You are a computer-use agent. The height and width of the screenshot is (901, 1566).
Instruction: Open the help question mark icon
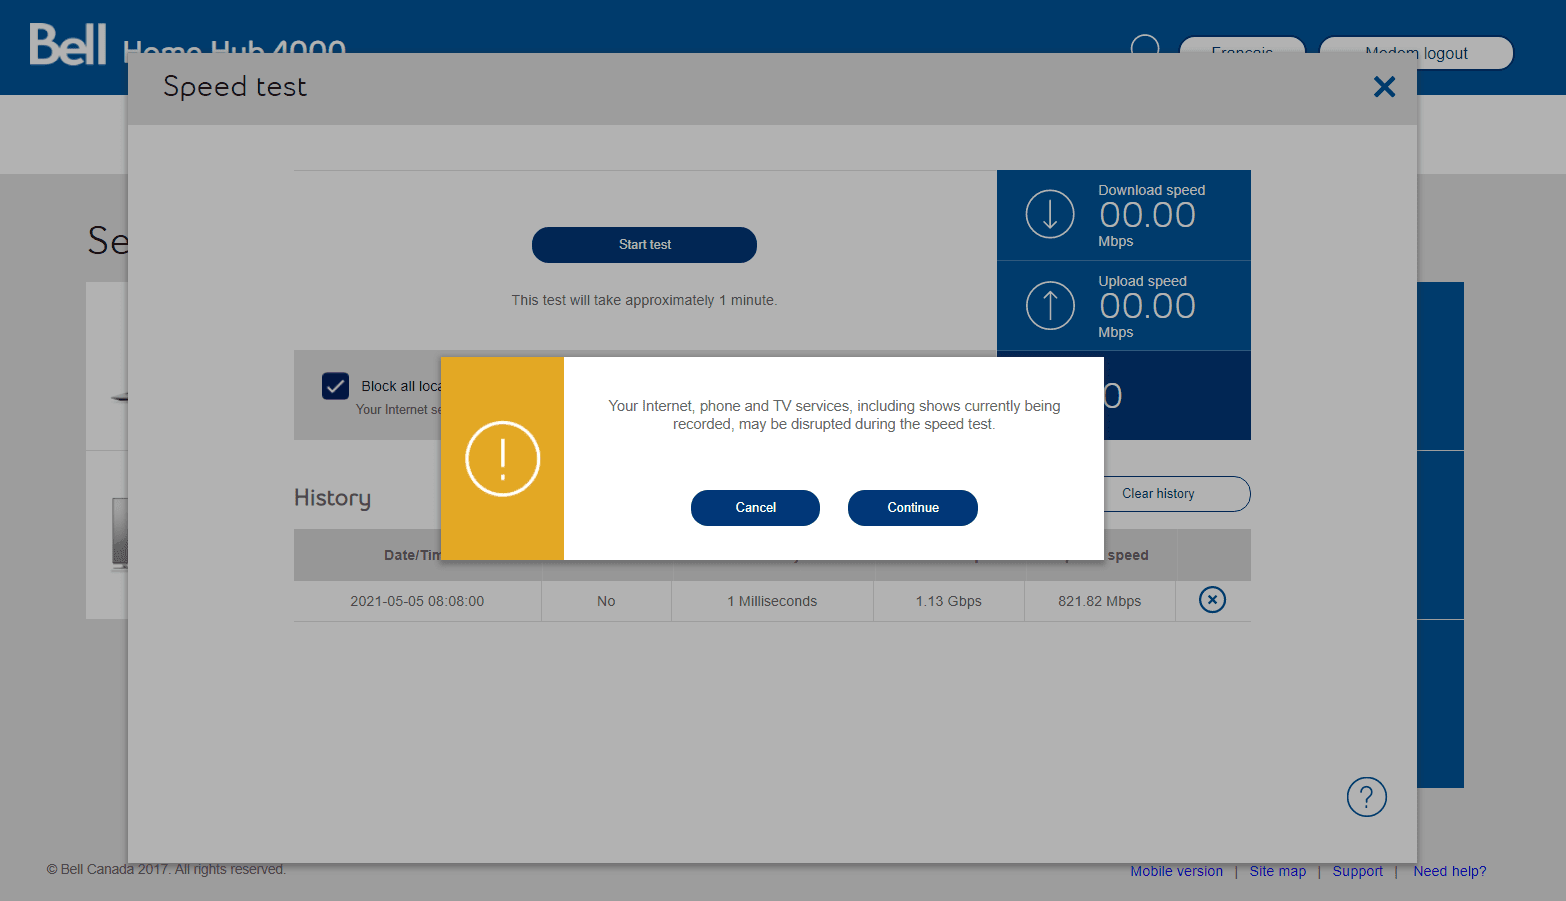(x=1366, y=797)
